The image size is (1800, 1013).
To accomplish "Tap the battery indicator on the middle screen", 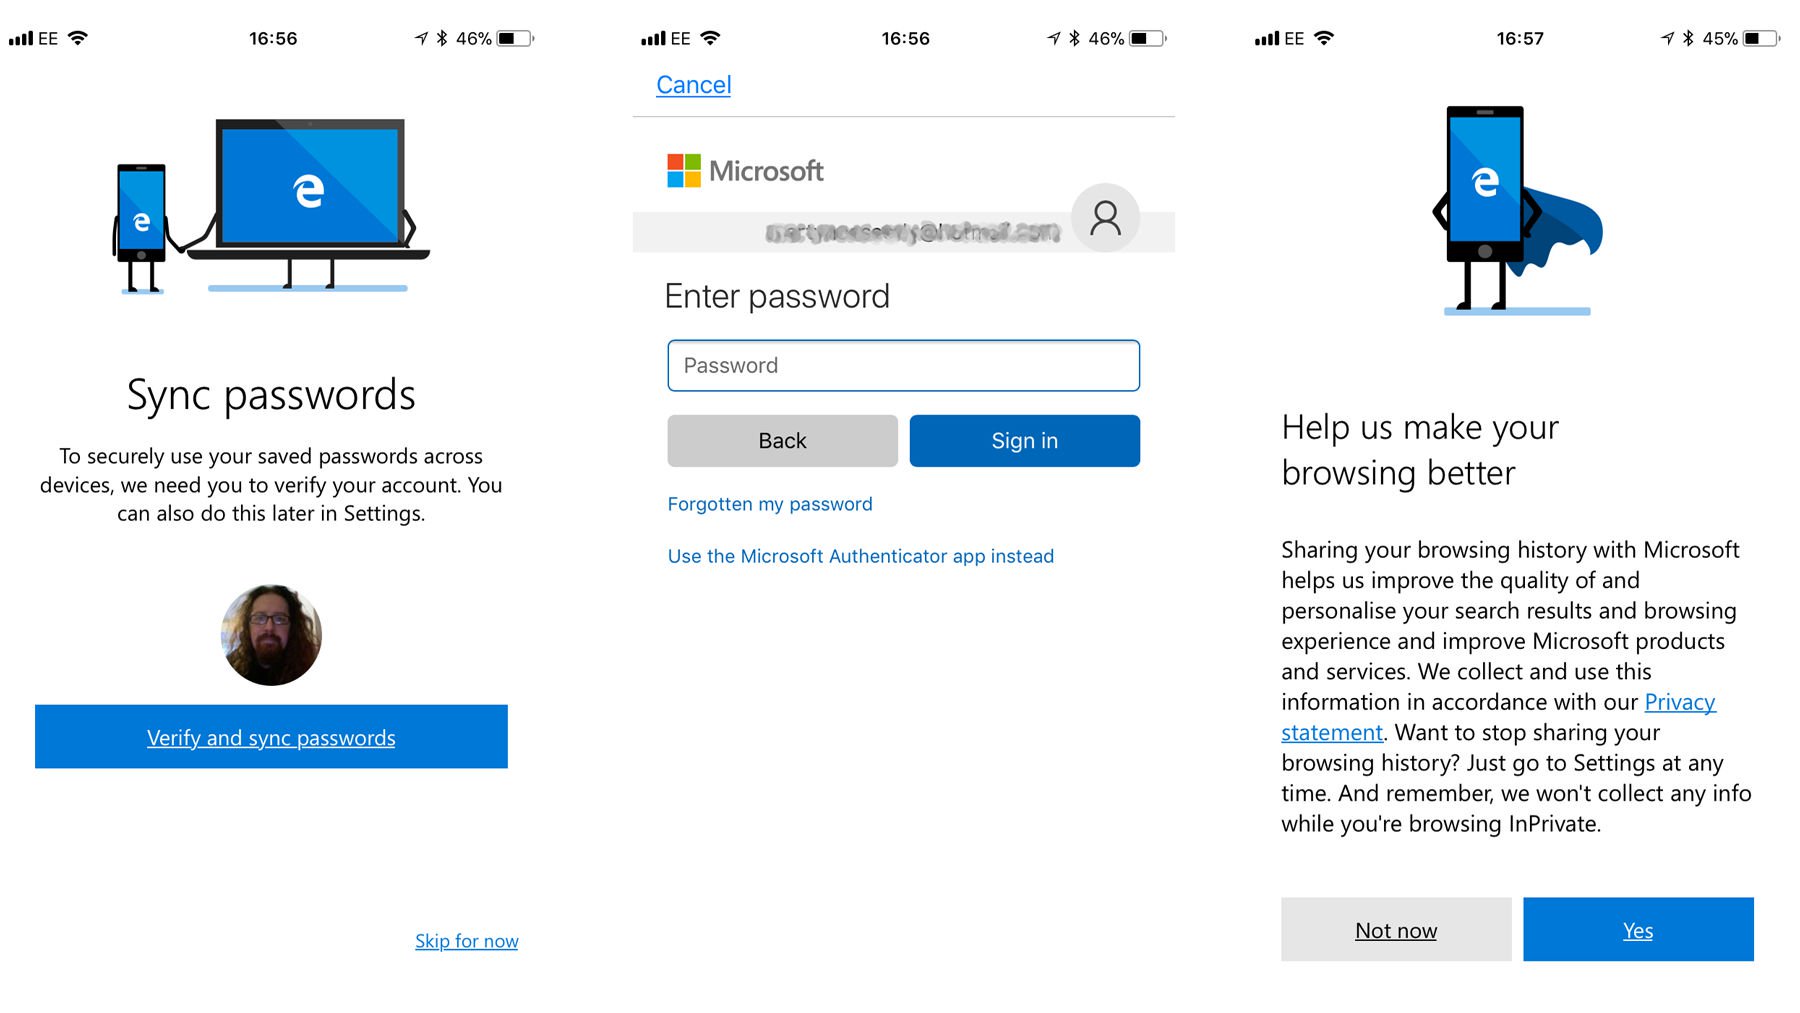I will click(x=1148, y=38).
